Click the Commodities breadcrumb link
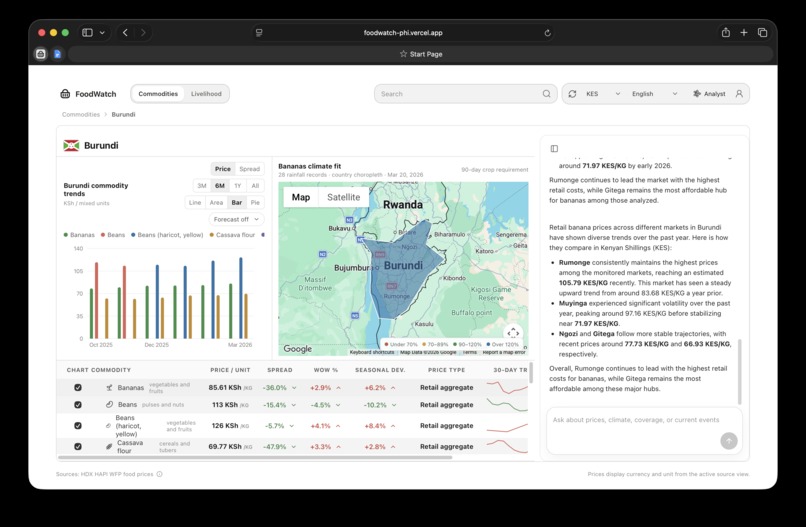The height and width of the screenshot is (527, 806). click(81, 114)
